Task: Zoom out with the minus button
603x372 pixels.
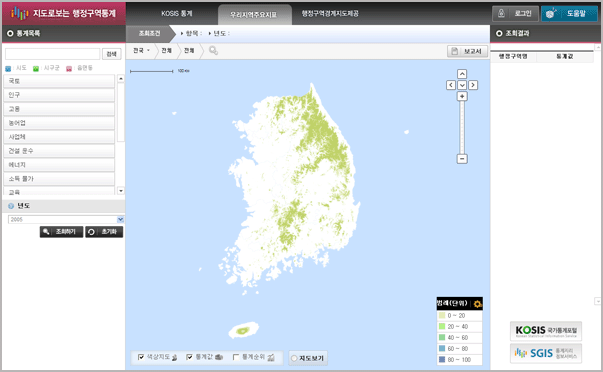Action: pos(462,158)
